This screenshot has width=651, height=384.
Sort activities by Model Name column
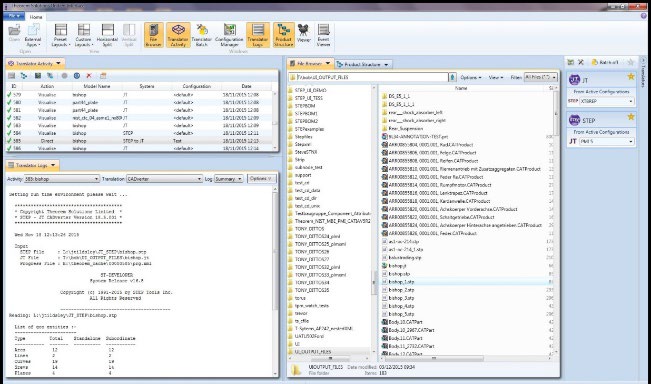pyautogui.click(x=97, y=86)
